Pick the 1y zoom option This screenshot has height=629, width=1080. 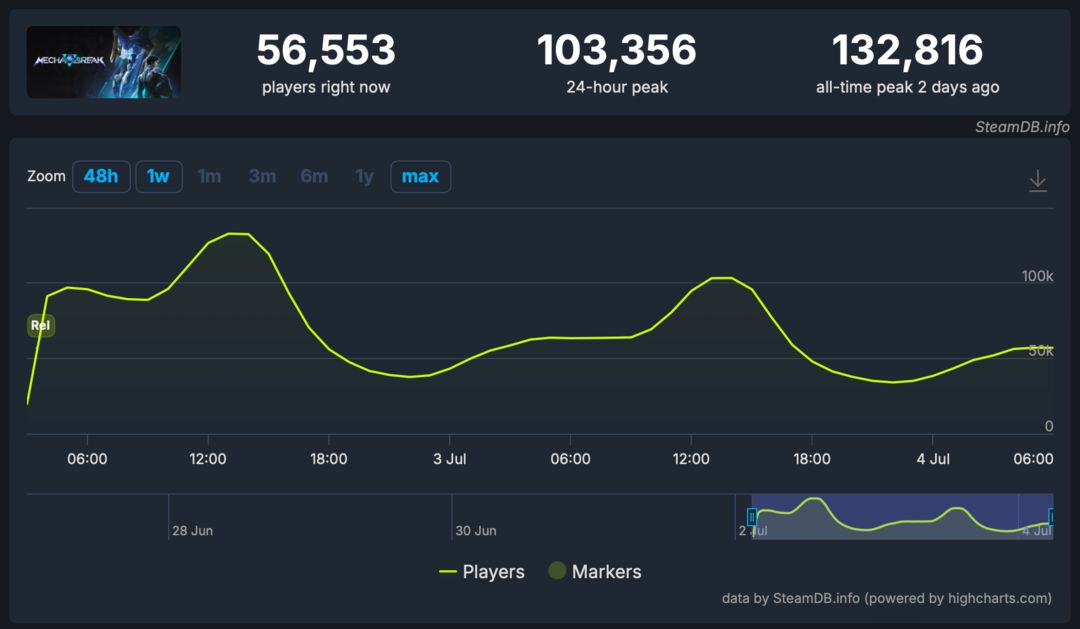[364, 176]
